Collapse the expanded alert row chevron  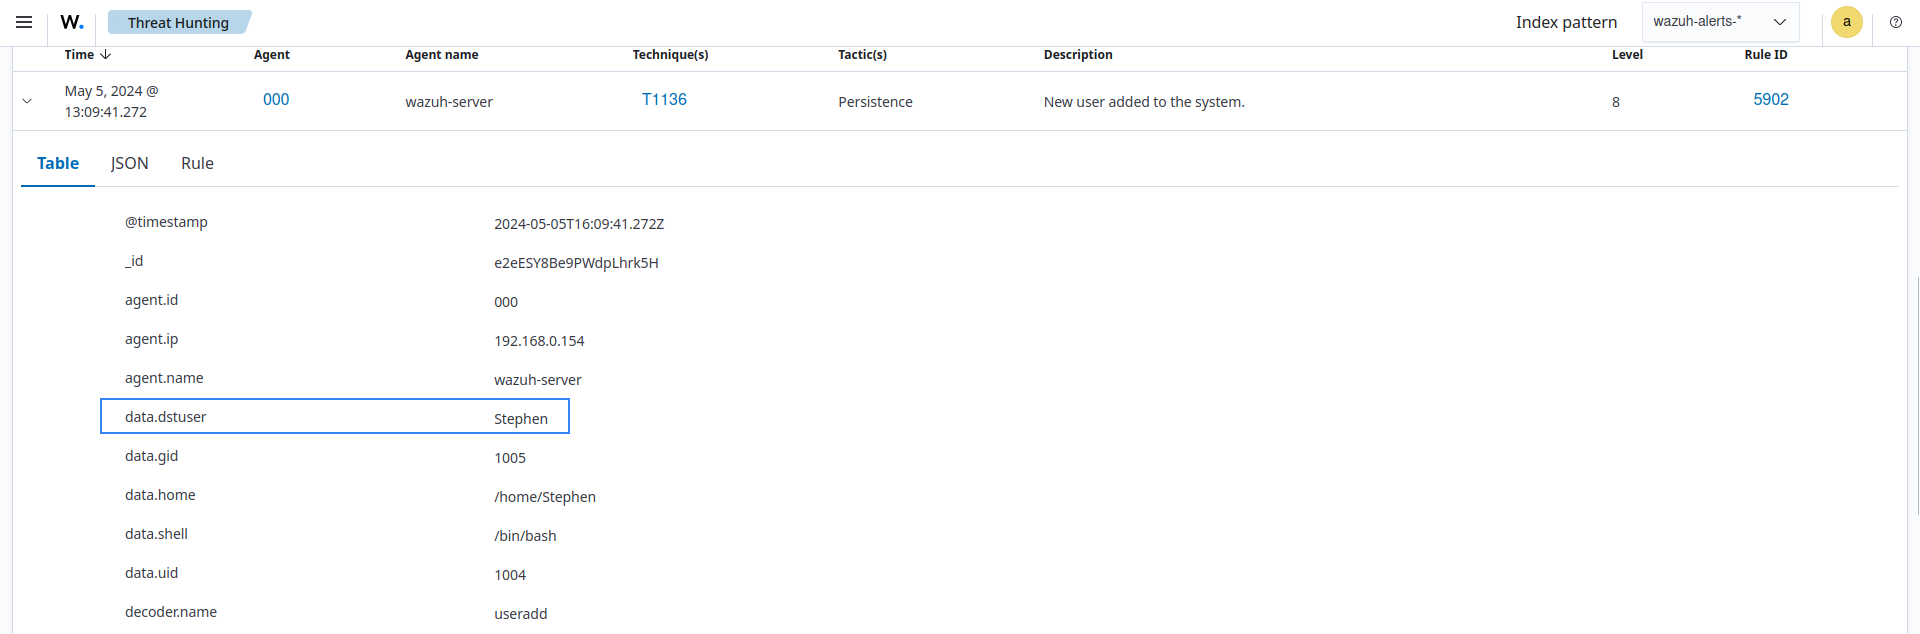point(27,101)
